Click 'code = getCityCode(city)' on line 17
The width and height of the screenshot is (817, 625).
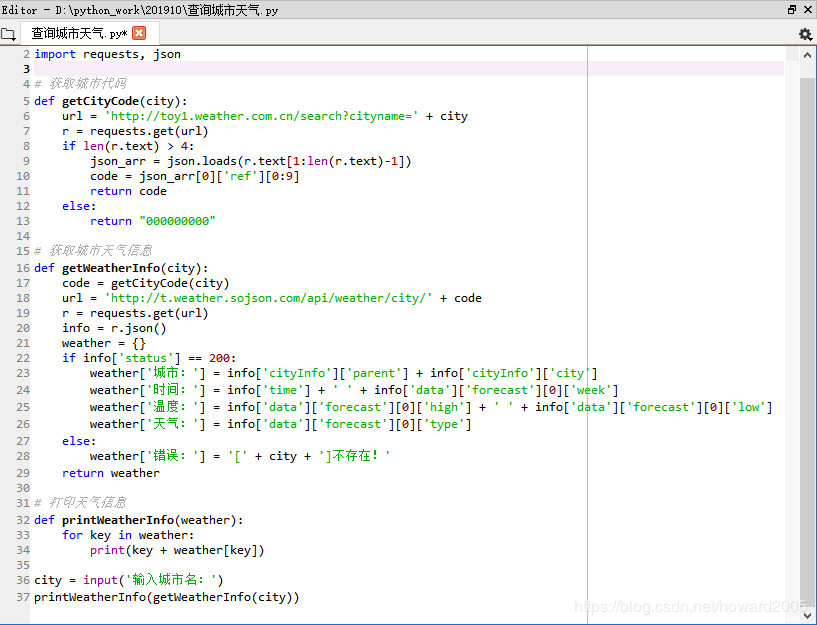point(145,283)
